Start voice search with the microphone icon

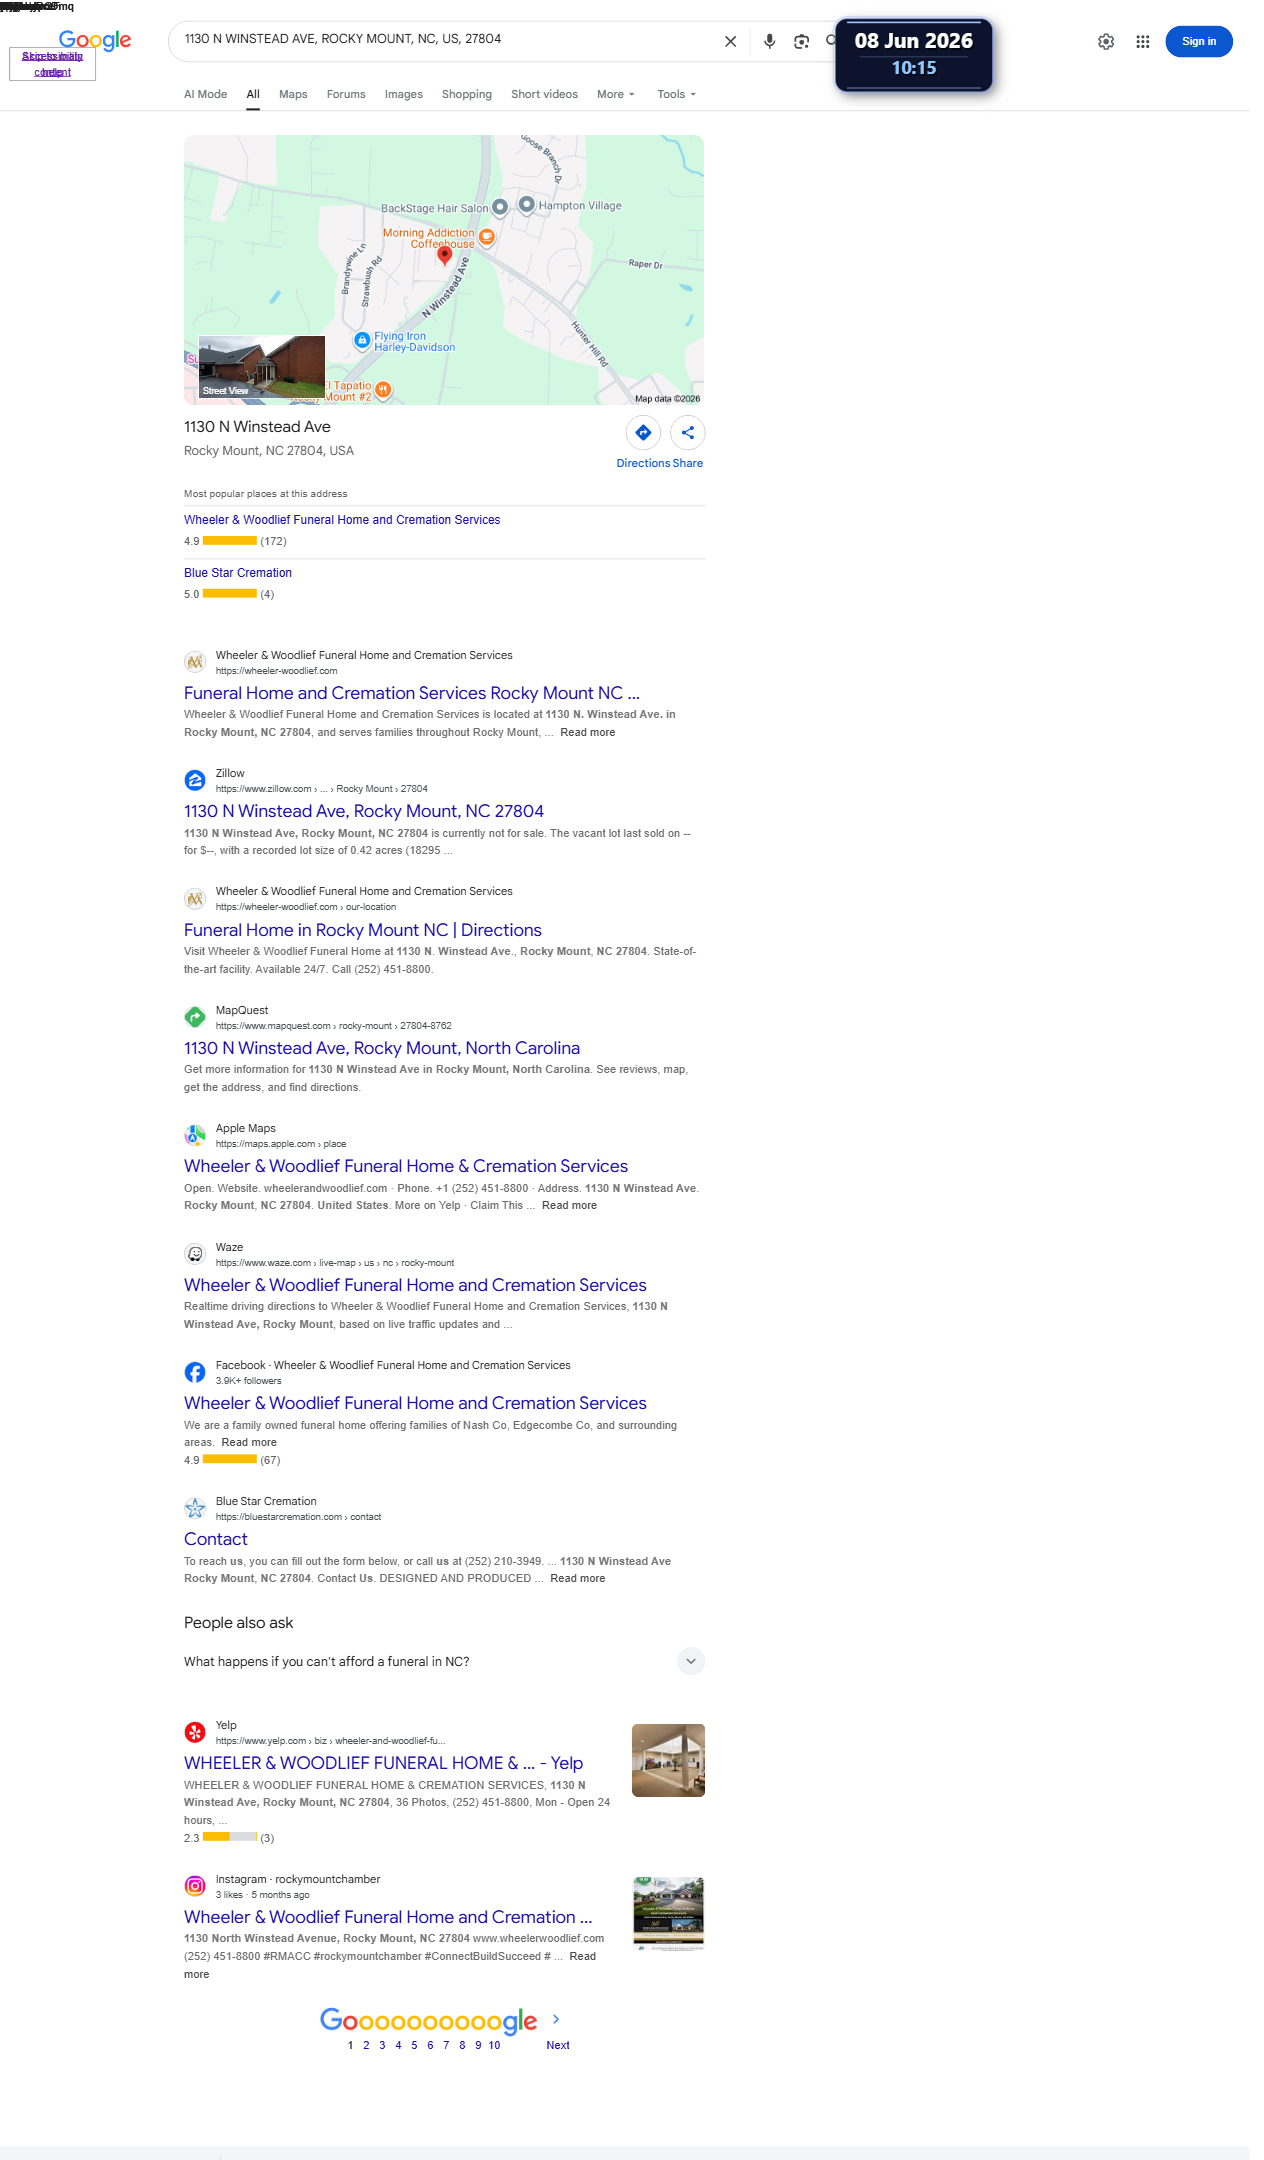769,41
